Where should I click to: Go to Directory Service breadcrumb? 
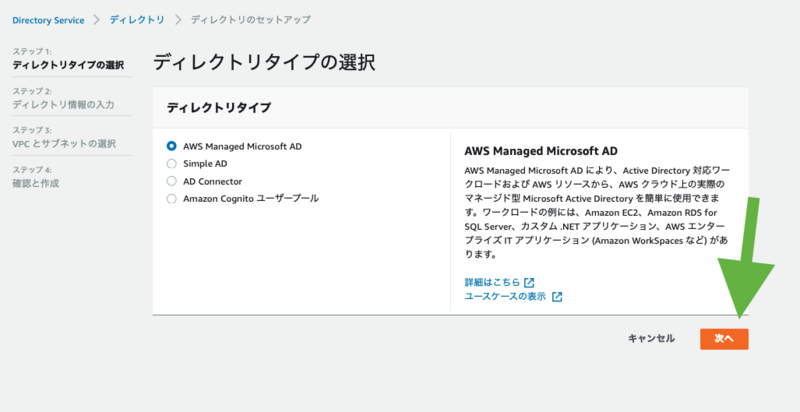(48, 20)
